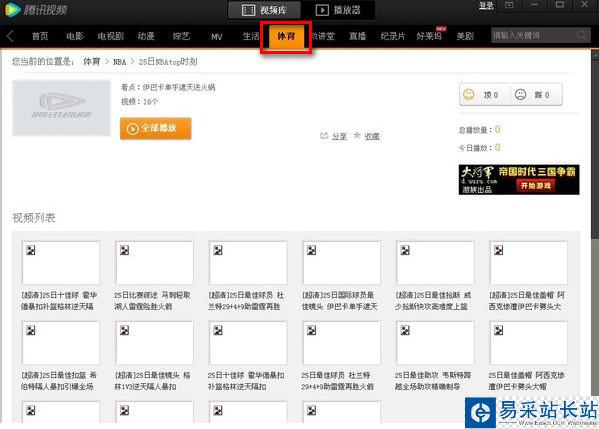The image size is (599, 429).
Task: Open thumbnail for 超清 25日国际球员最佳镜头
Action: coord(342,263)
